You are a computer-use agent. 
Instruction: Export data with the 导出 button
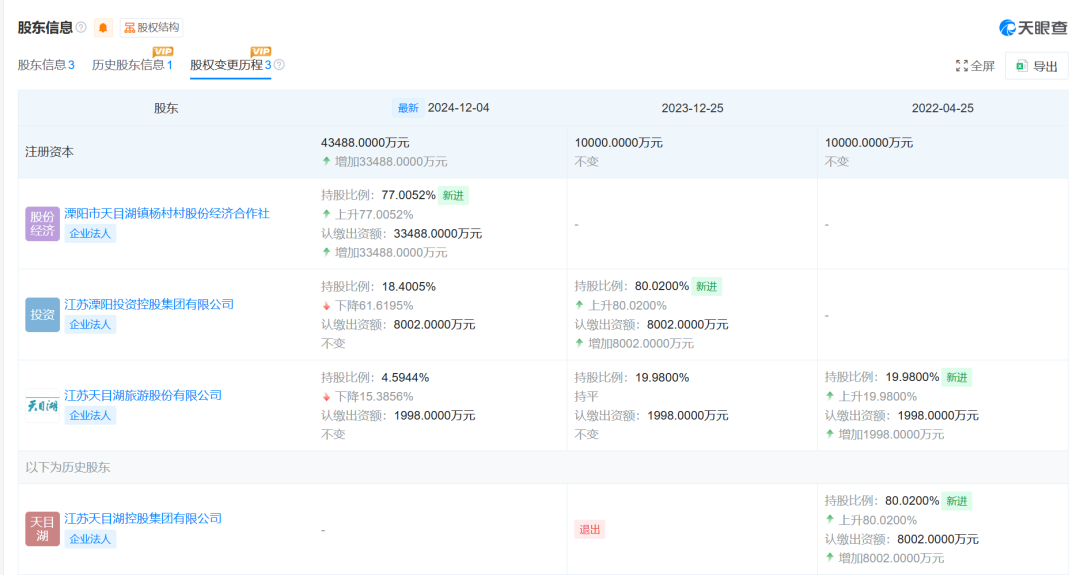[x=1036, y=66]
